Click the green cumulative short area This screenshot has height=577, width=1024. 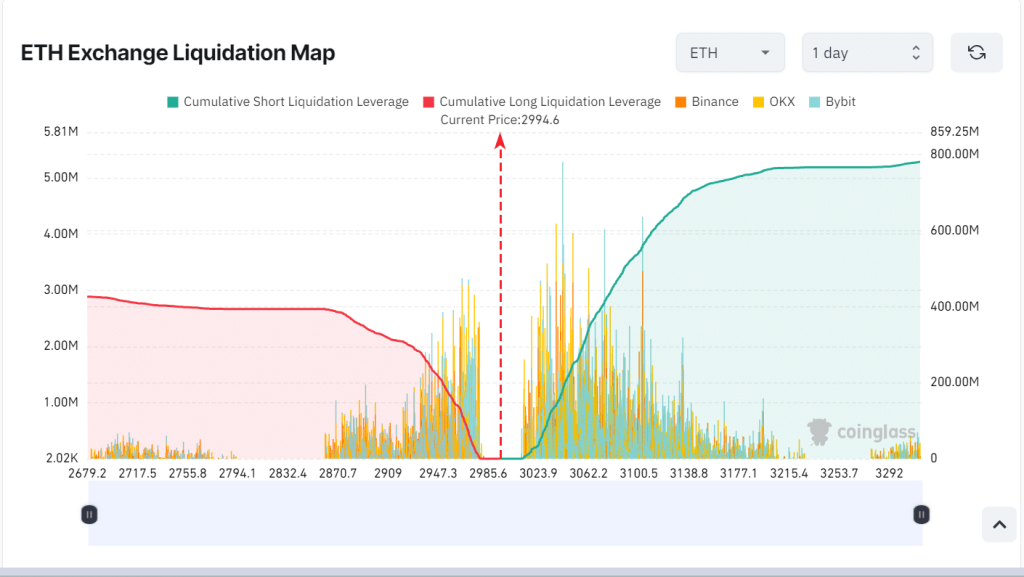780,300
